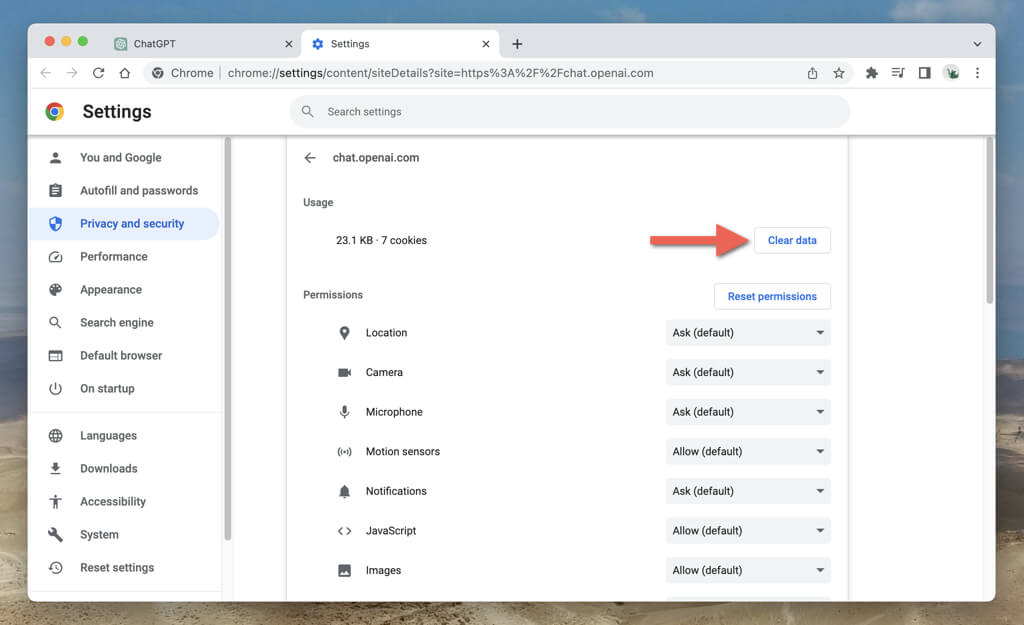
Task: Toggle the browser side panel icon
Action: tap(924, 73)
